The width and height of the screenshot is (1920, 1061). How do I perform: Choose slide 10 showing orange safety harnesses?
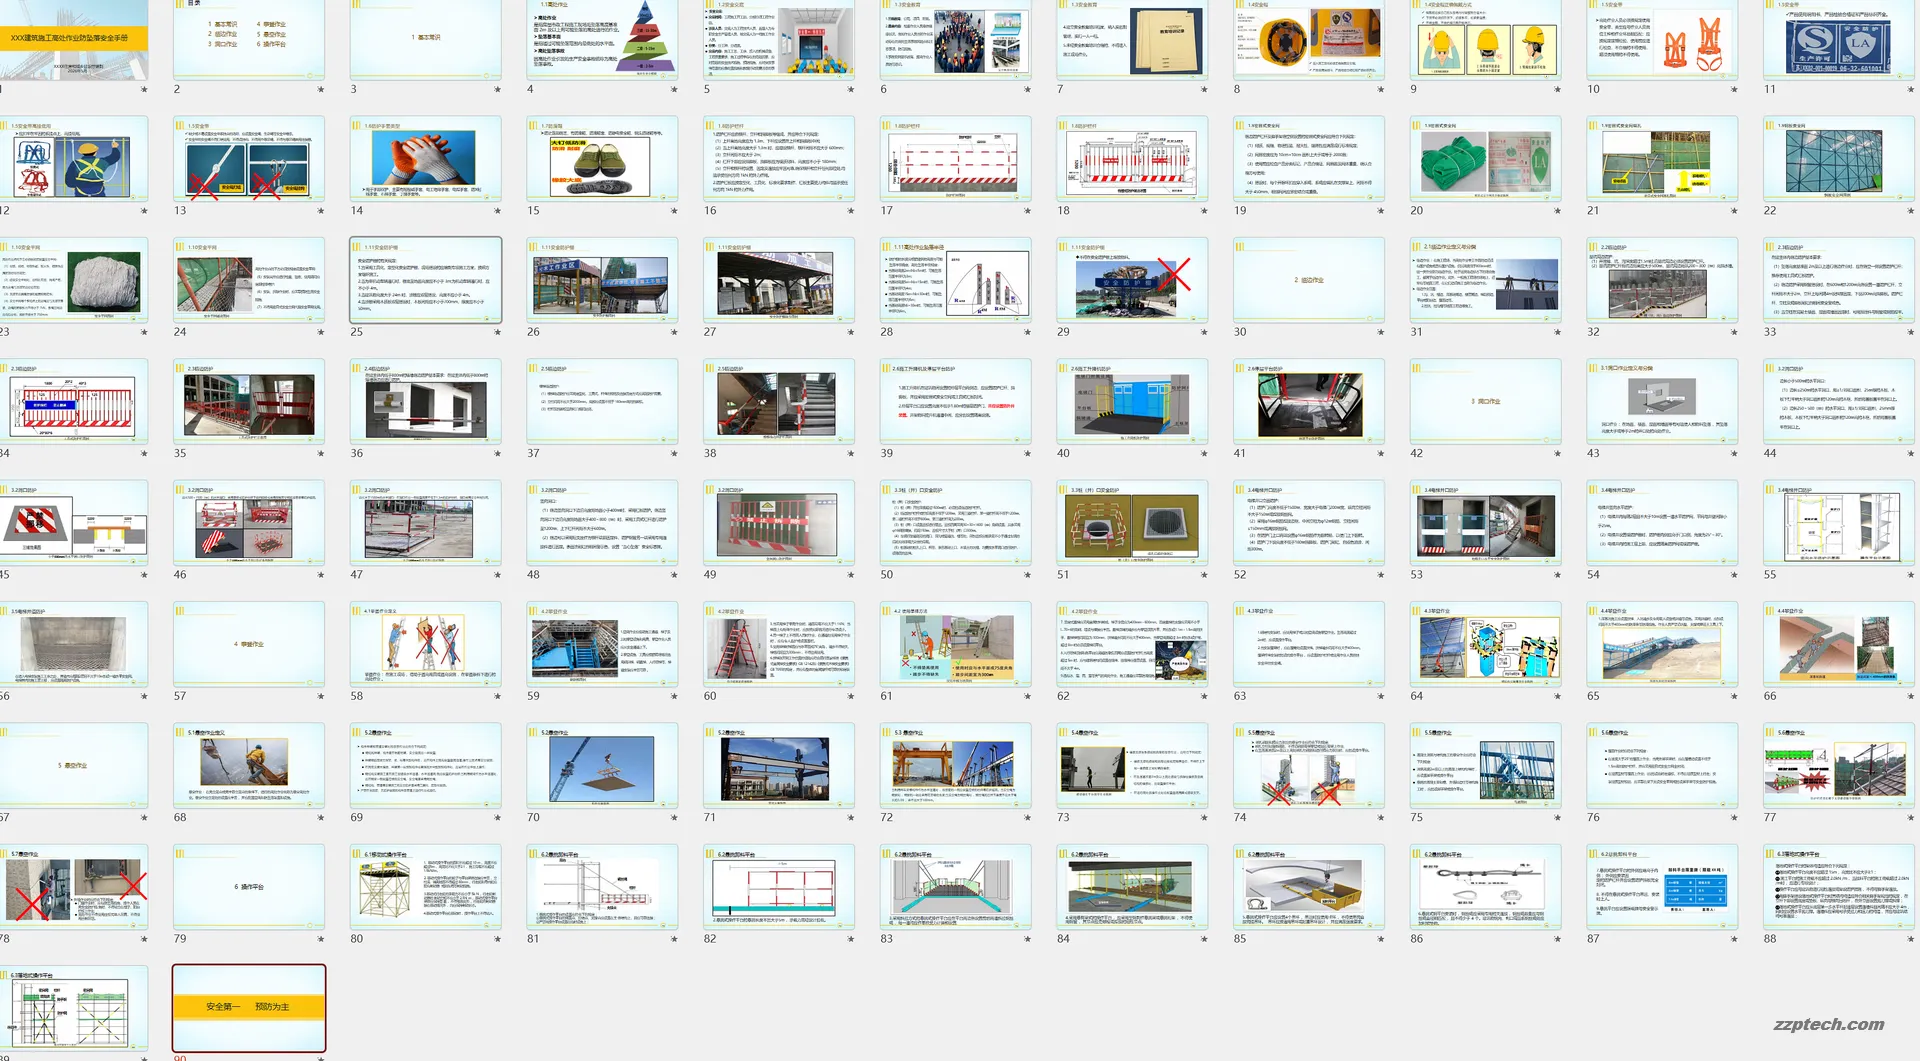[x=1662, y=38]
